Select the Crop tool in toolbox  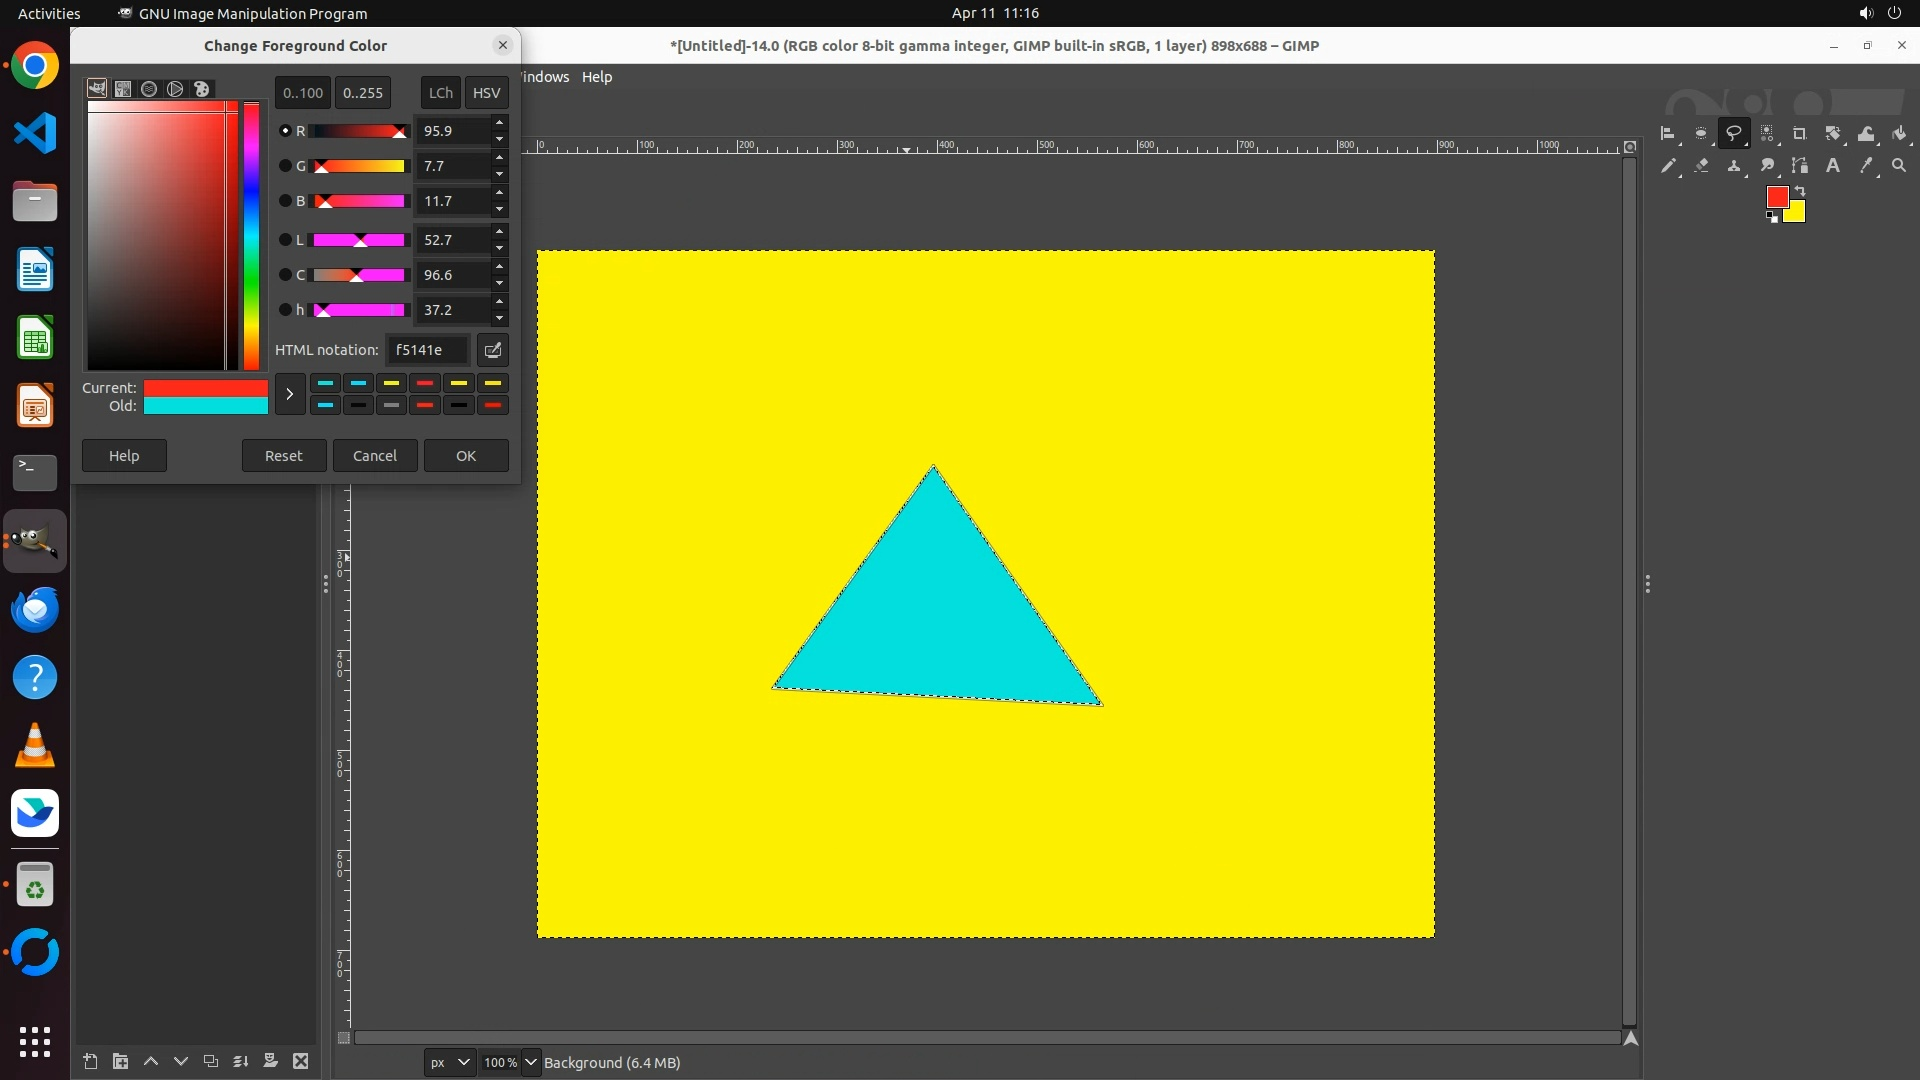pyautogui.click(x=1800, y=133)
